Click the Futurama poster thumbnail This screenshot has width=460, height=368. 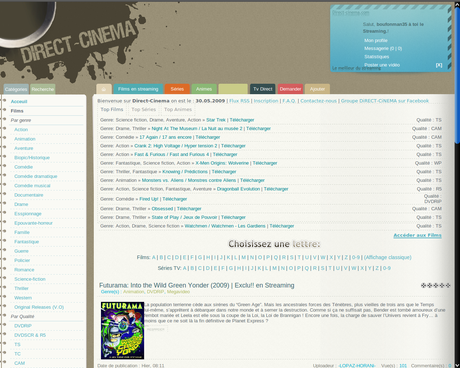click(122, 330)
